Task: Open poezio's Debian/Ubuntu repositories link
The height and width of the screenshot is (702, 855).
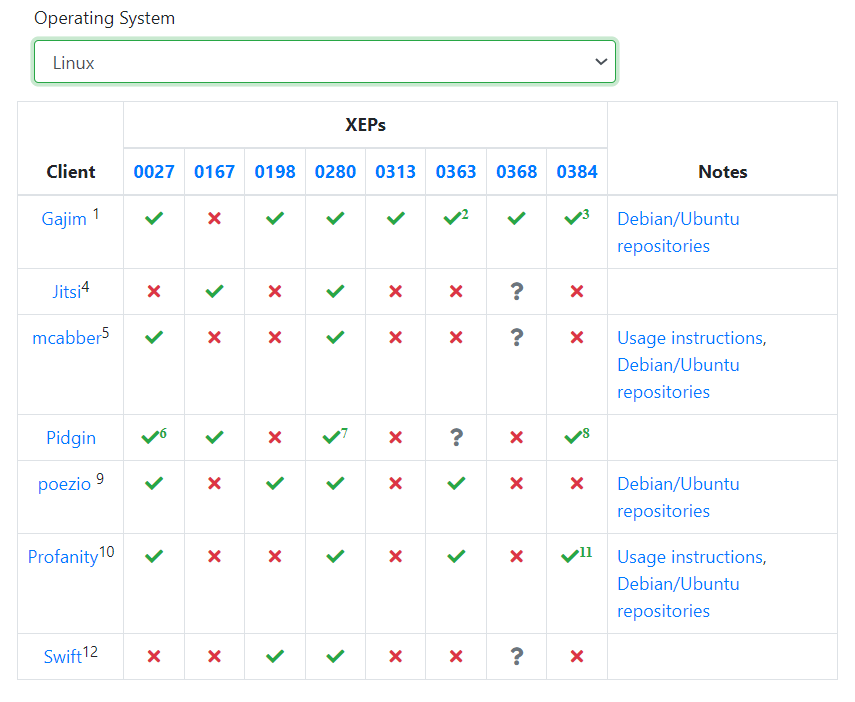Action: 678,497
